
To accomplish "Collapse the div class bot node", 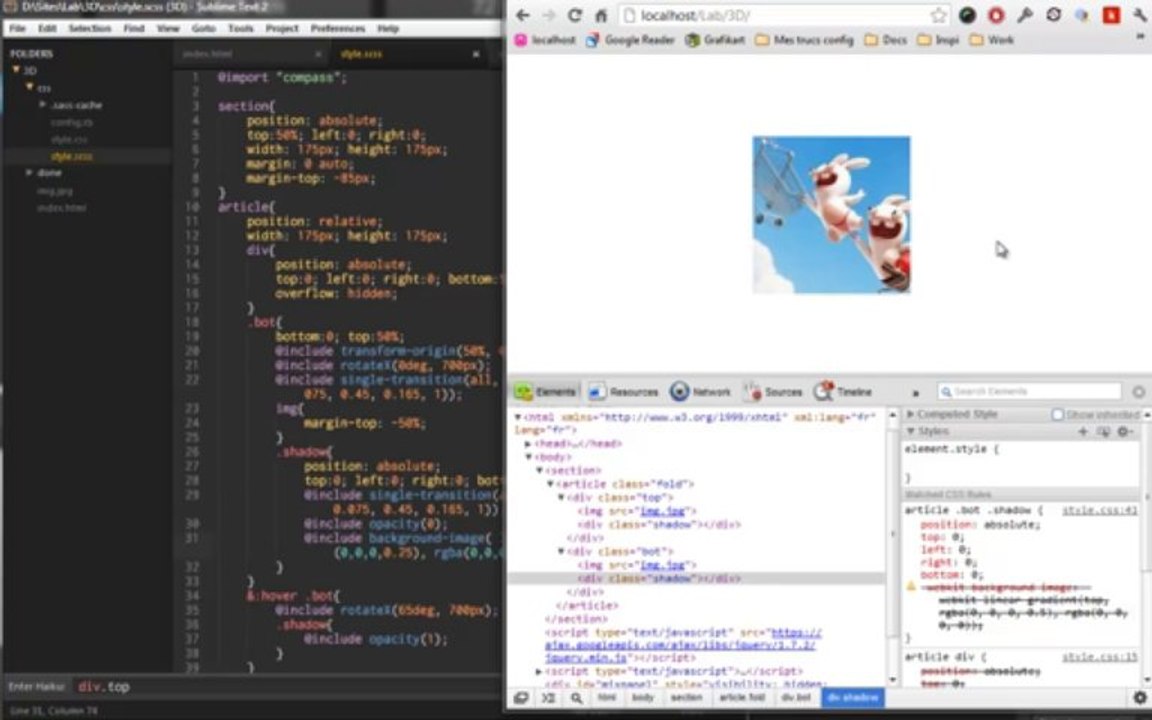I will [561, 551].
